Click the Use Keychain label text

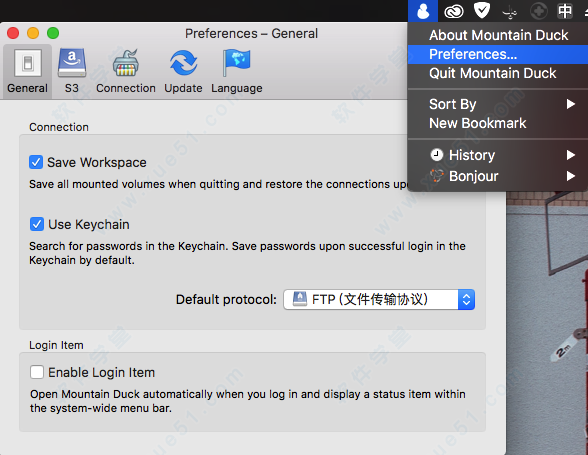tap(89, 224)
